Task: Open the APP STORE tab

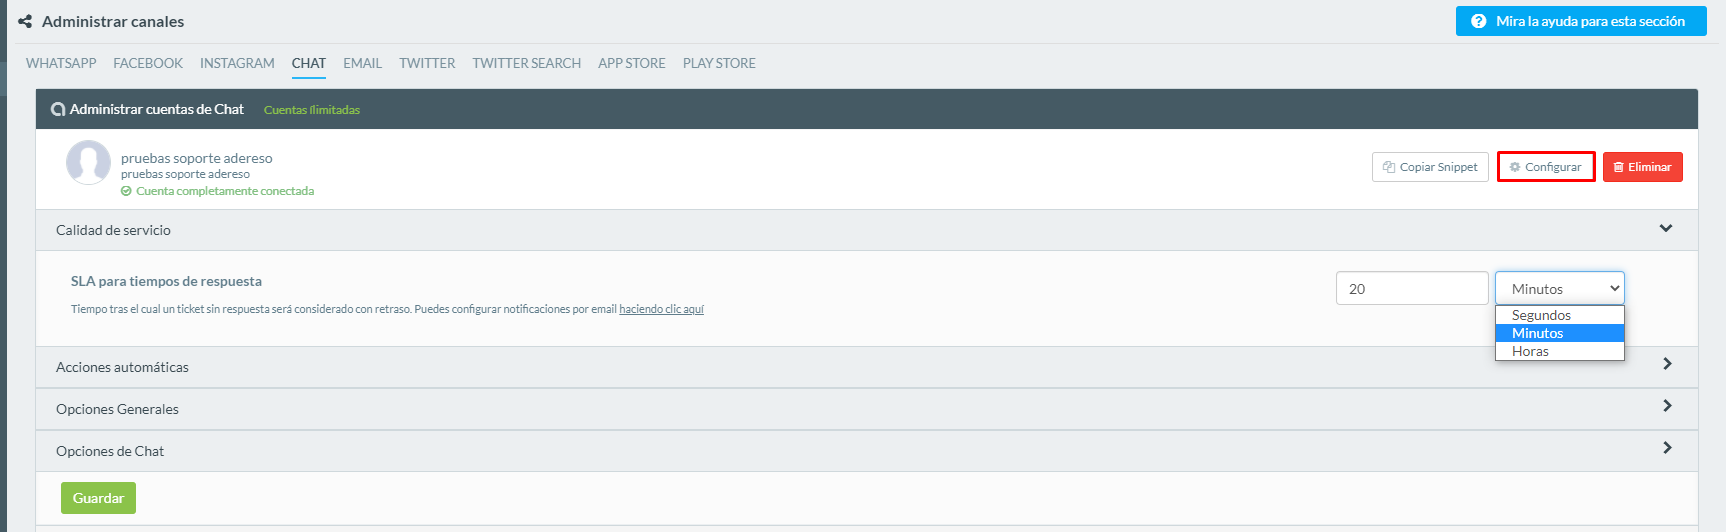Action: (x=632, y=63)
